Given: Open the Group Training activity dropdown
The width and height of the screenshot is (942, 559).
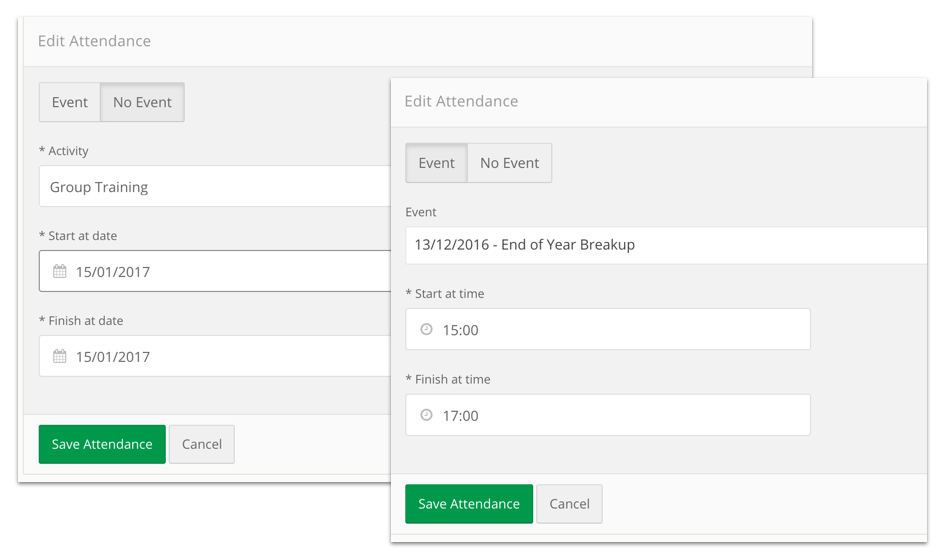Looking at the screenshot, I should tap(214, 186).
